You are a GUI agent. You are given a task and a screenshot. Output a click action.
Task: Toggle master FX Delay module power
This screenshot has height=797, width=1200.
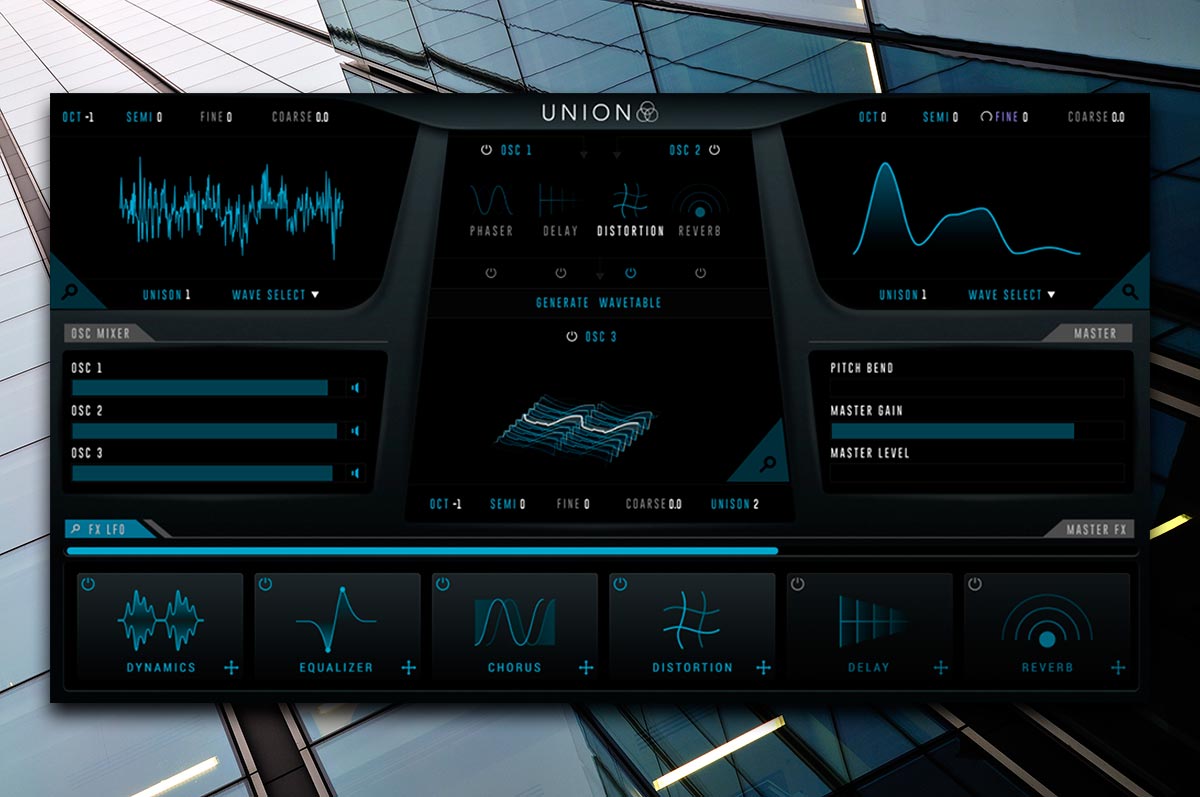tap(797, 584)
